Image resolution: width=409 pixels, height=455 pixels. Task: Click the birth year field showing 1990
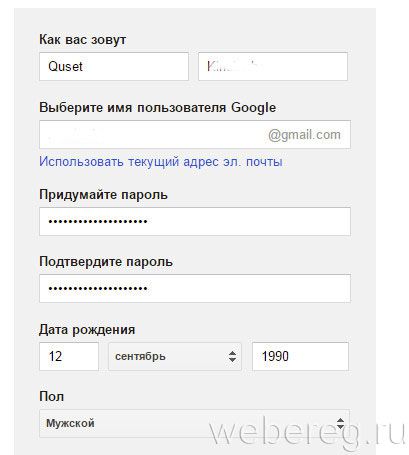(x=300, y=356)
